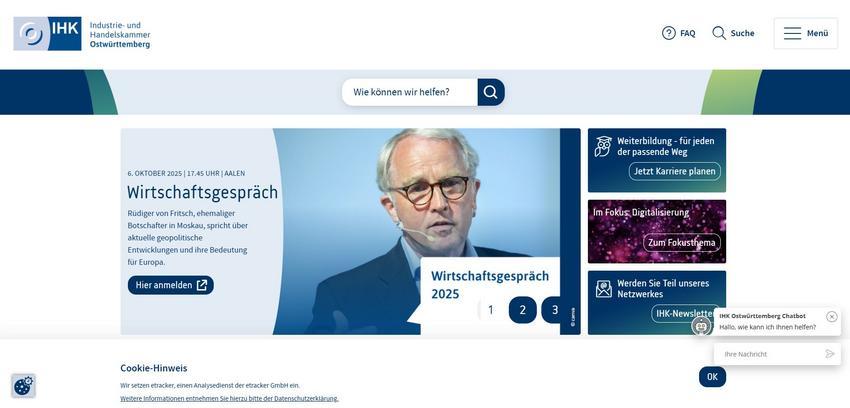
Task: Click the IHK Ostwürttemberg logo
Action: point(82,34)
